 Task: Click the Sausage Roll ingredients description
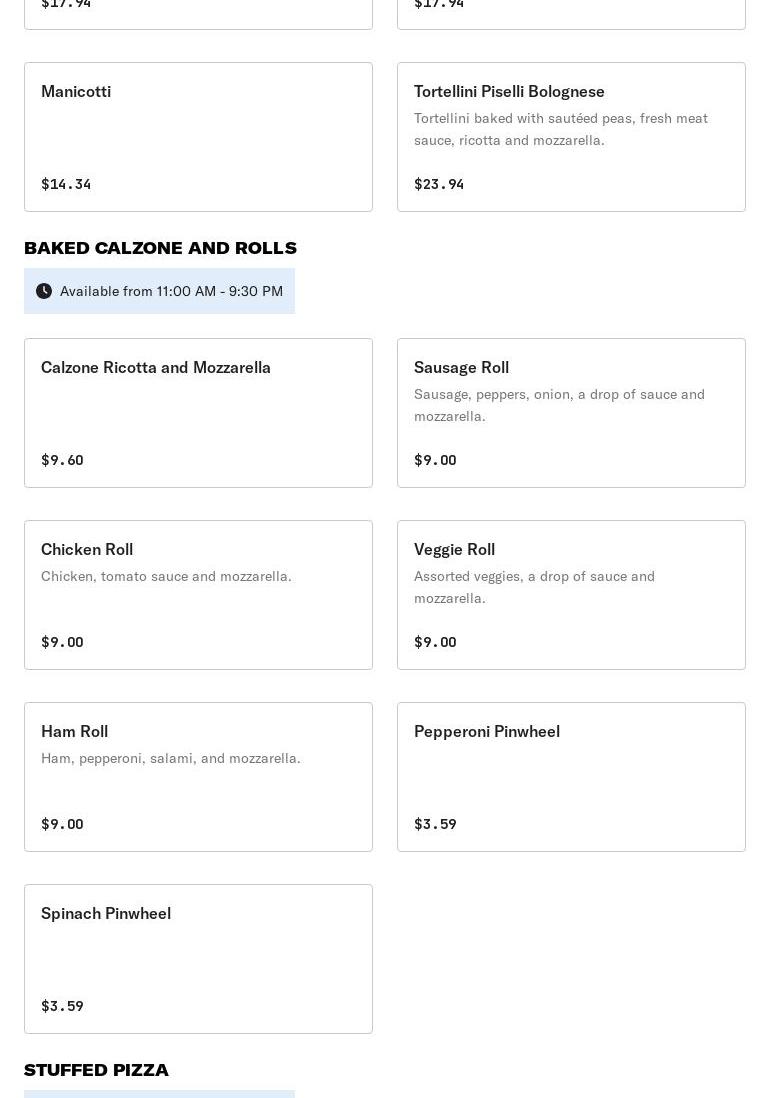pos(559,405)
